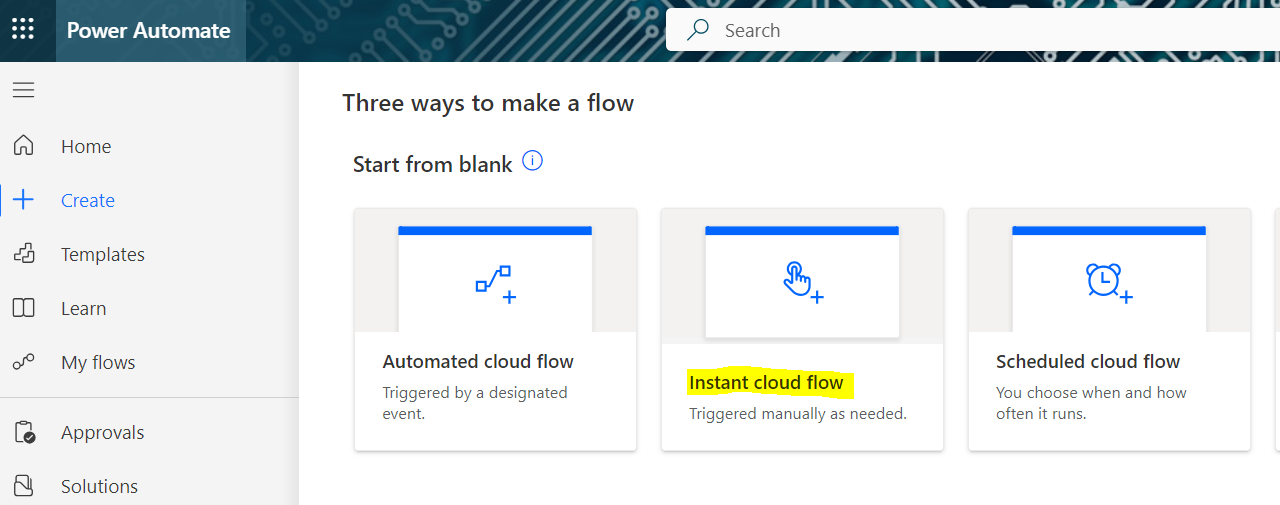The image size is (1280, 505).
Task: Click the Power Automate header title
Action: pos(149,30)
